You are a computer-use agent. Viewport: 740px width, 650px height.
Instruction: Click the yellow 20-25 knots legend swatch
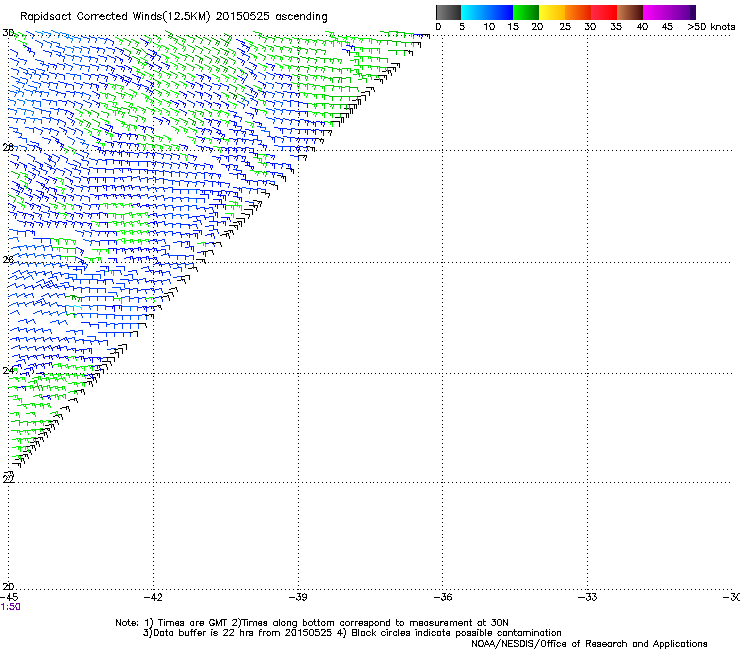[552, 12]
